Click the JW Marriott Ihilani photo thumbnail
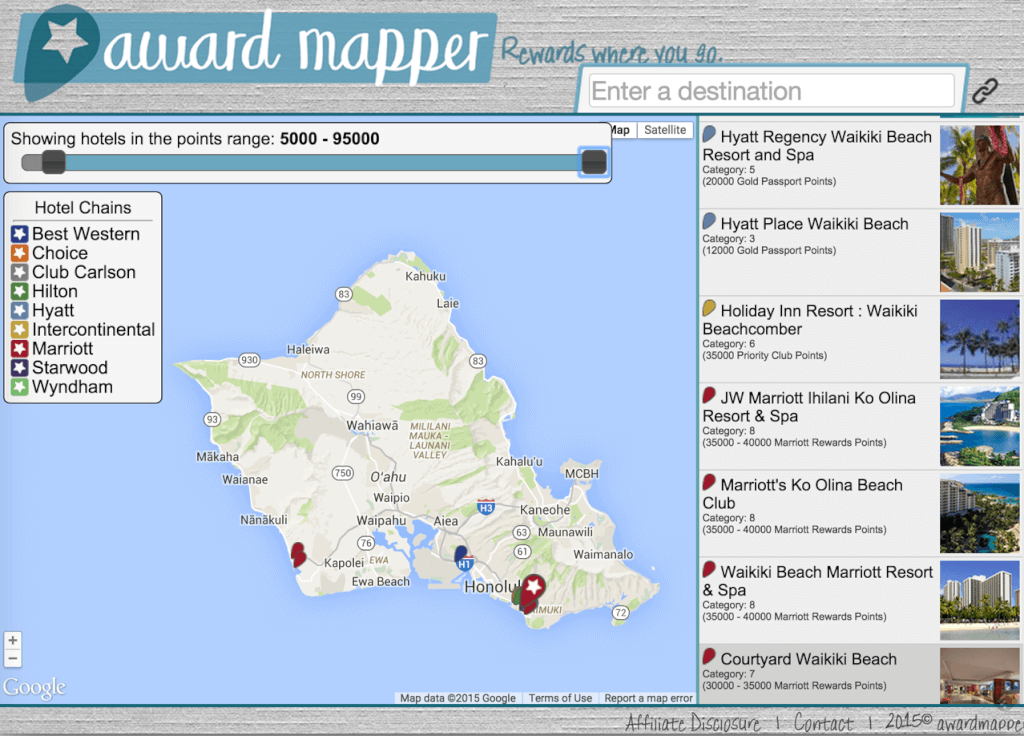Viewport: 1024px width, 736px height. click(979, 426)
